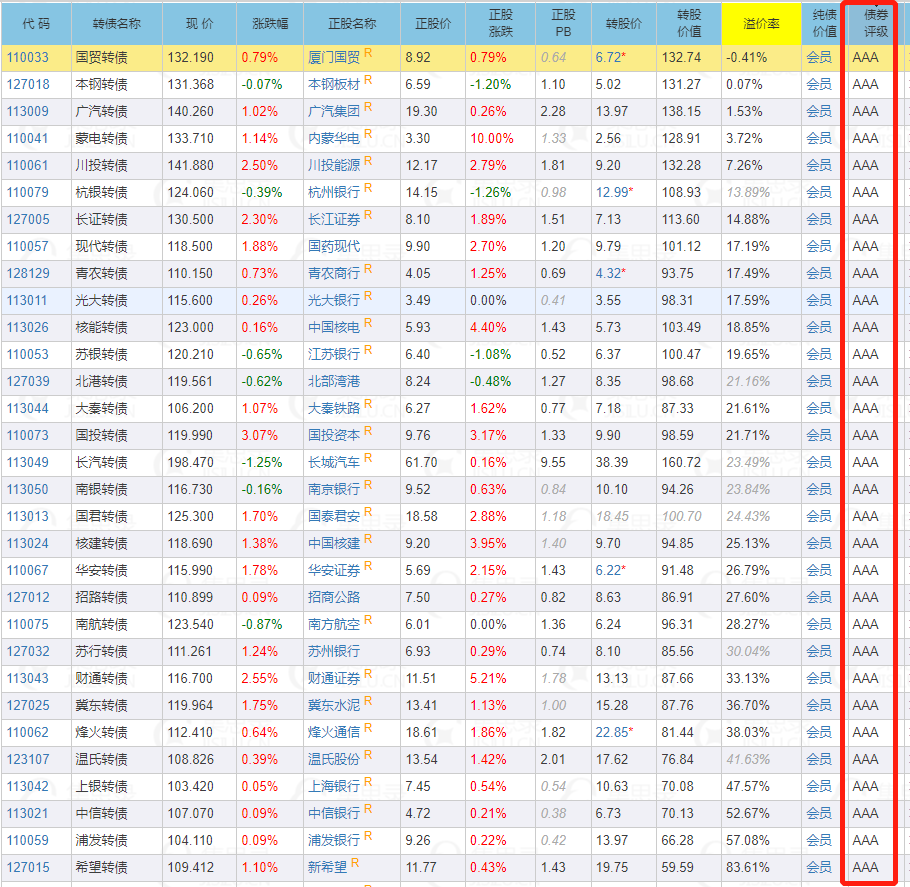This screenshot has width=910, height=887.
Task: Open bond code 110079 link
Action: point(28,193)
